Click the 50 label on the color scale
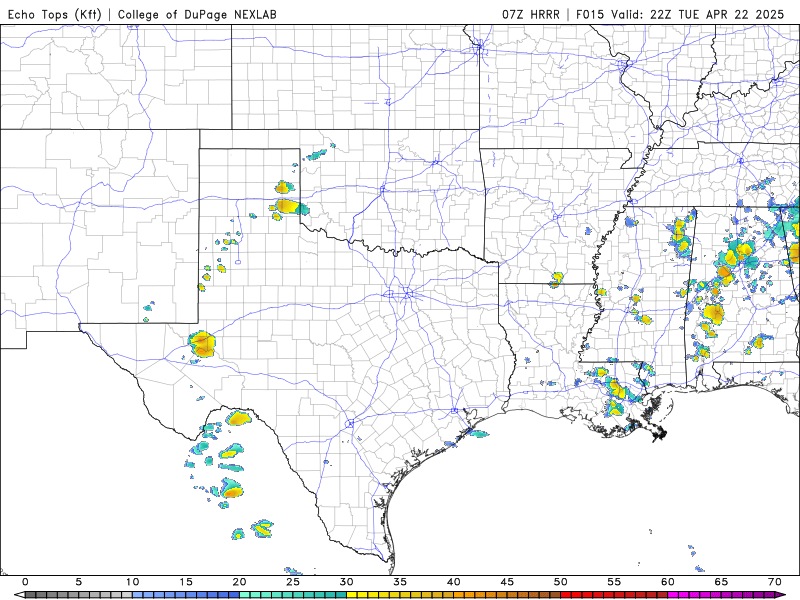The width and height of the screenshot is (800, 600). point(561,582)
